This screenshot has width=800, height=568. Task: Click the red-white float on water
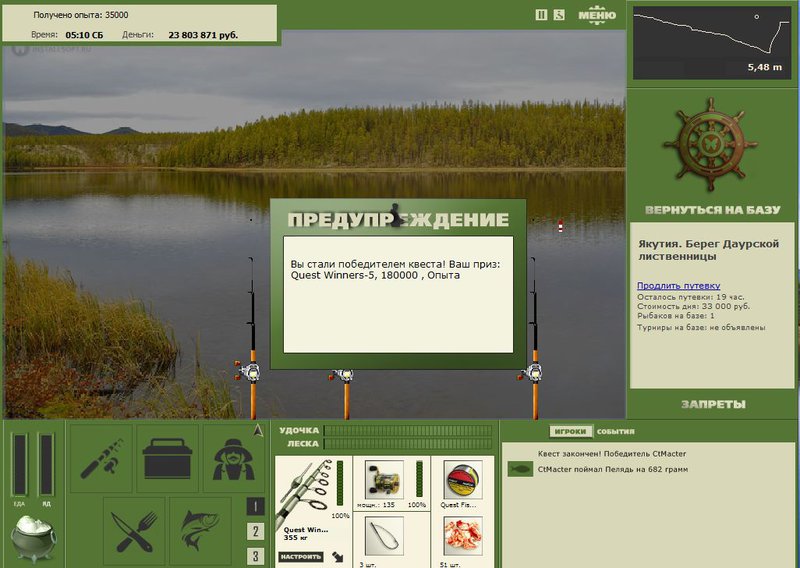point(560,226)
